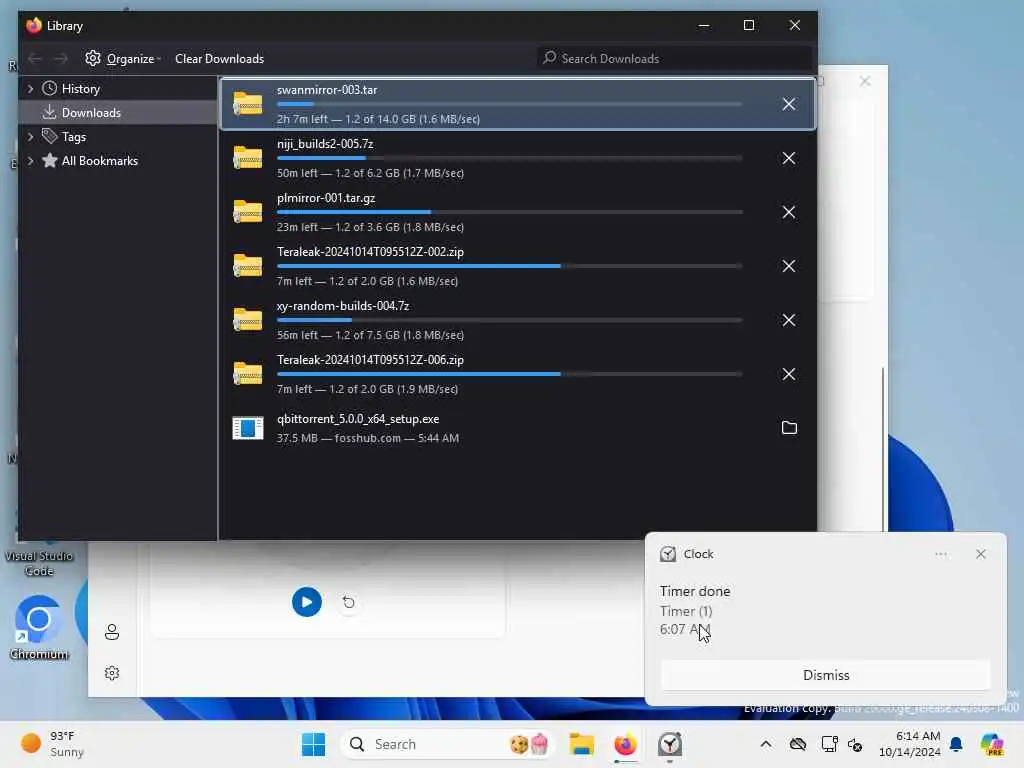Viewport: 1024px width, 768px height.
Task: Open File Explorer from taskbar
Action: 581,744
